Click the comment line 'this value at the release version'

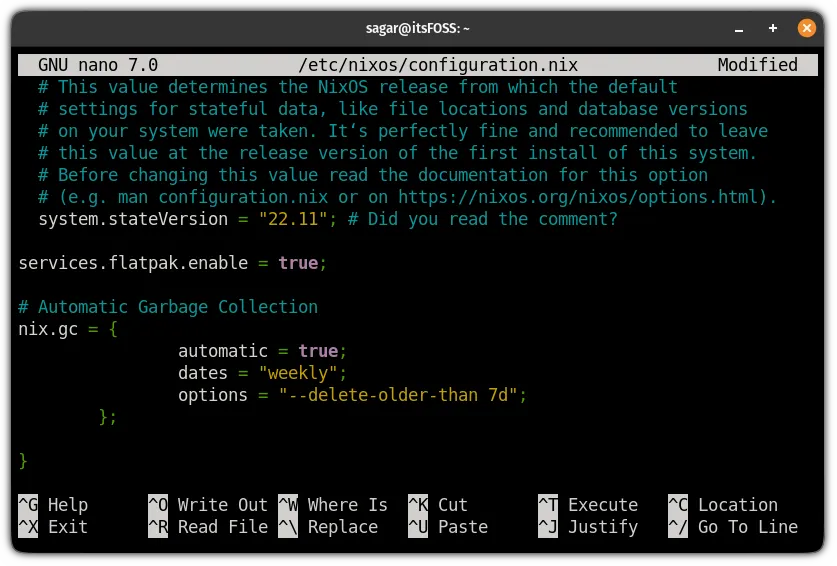[398, 153]
